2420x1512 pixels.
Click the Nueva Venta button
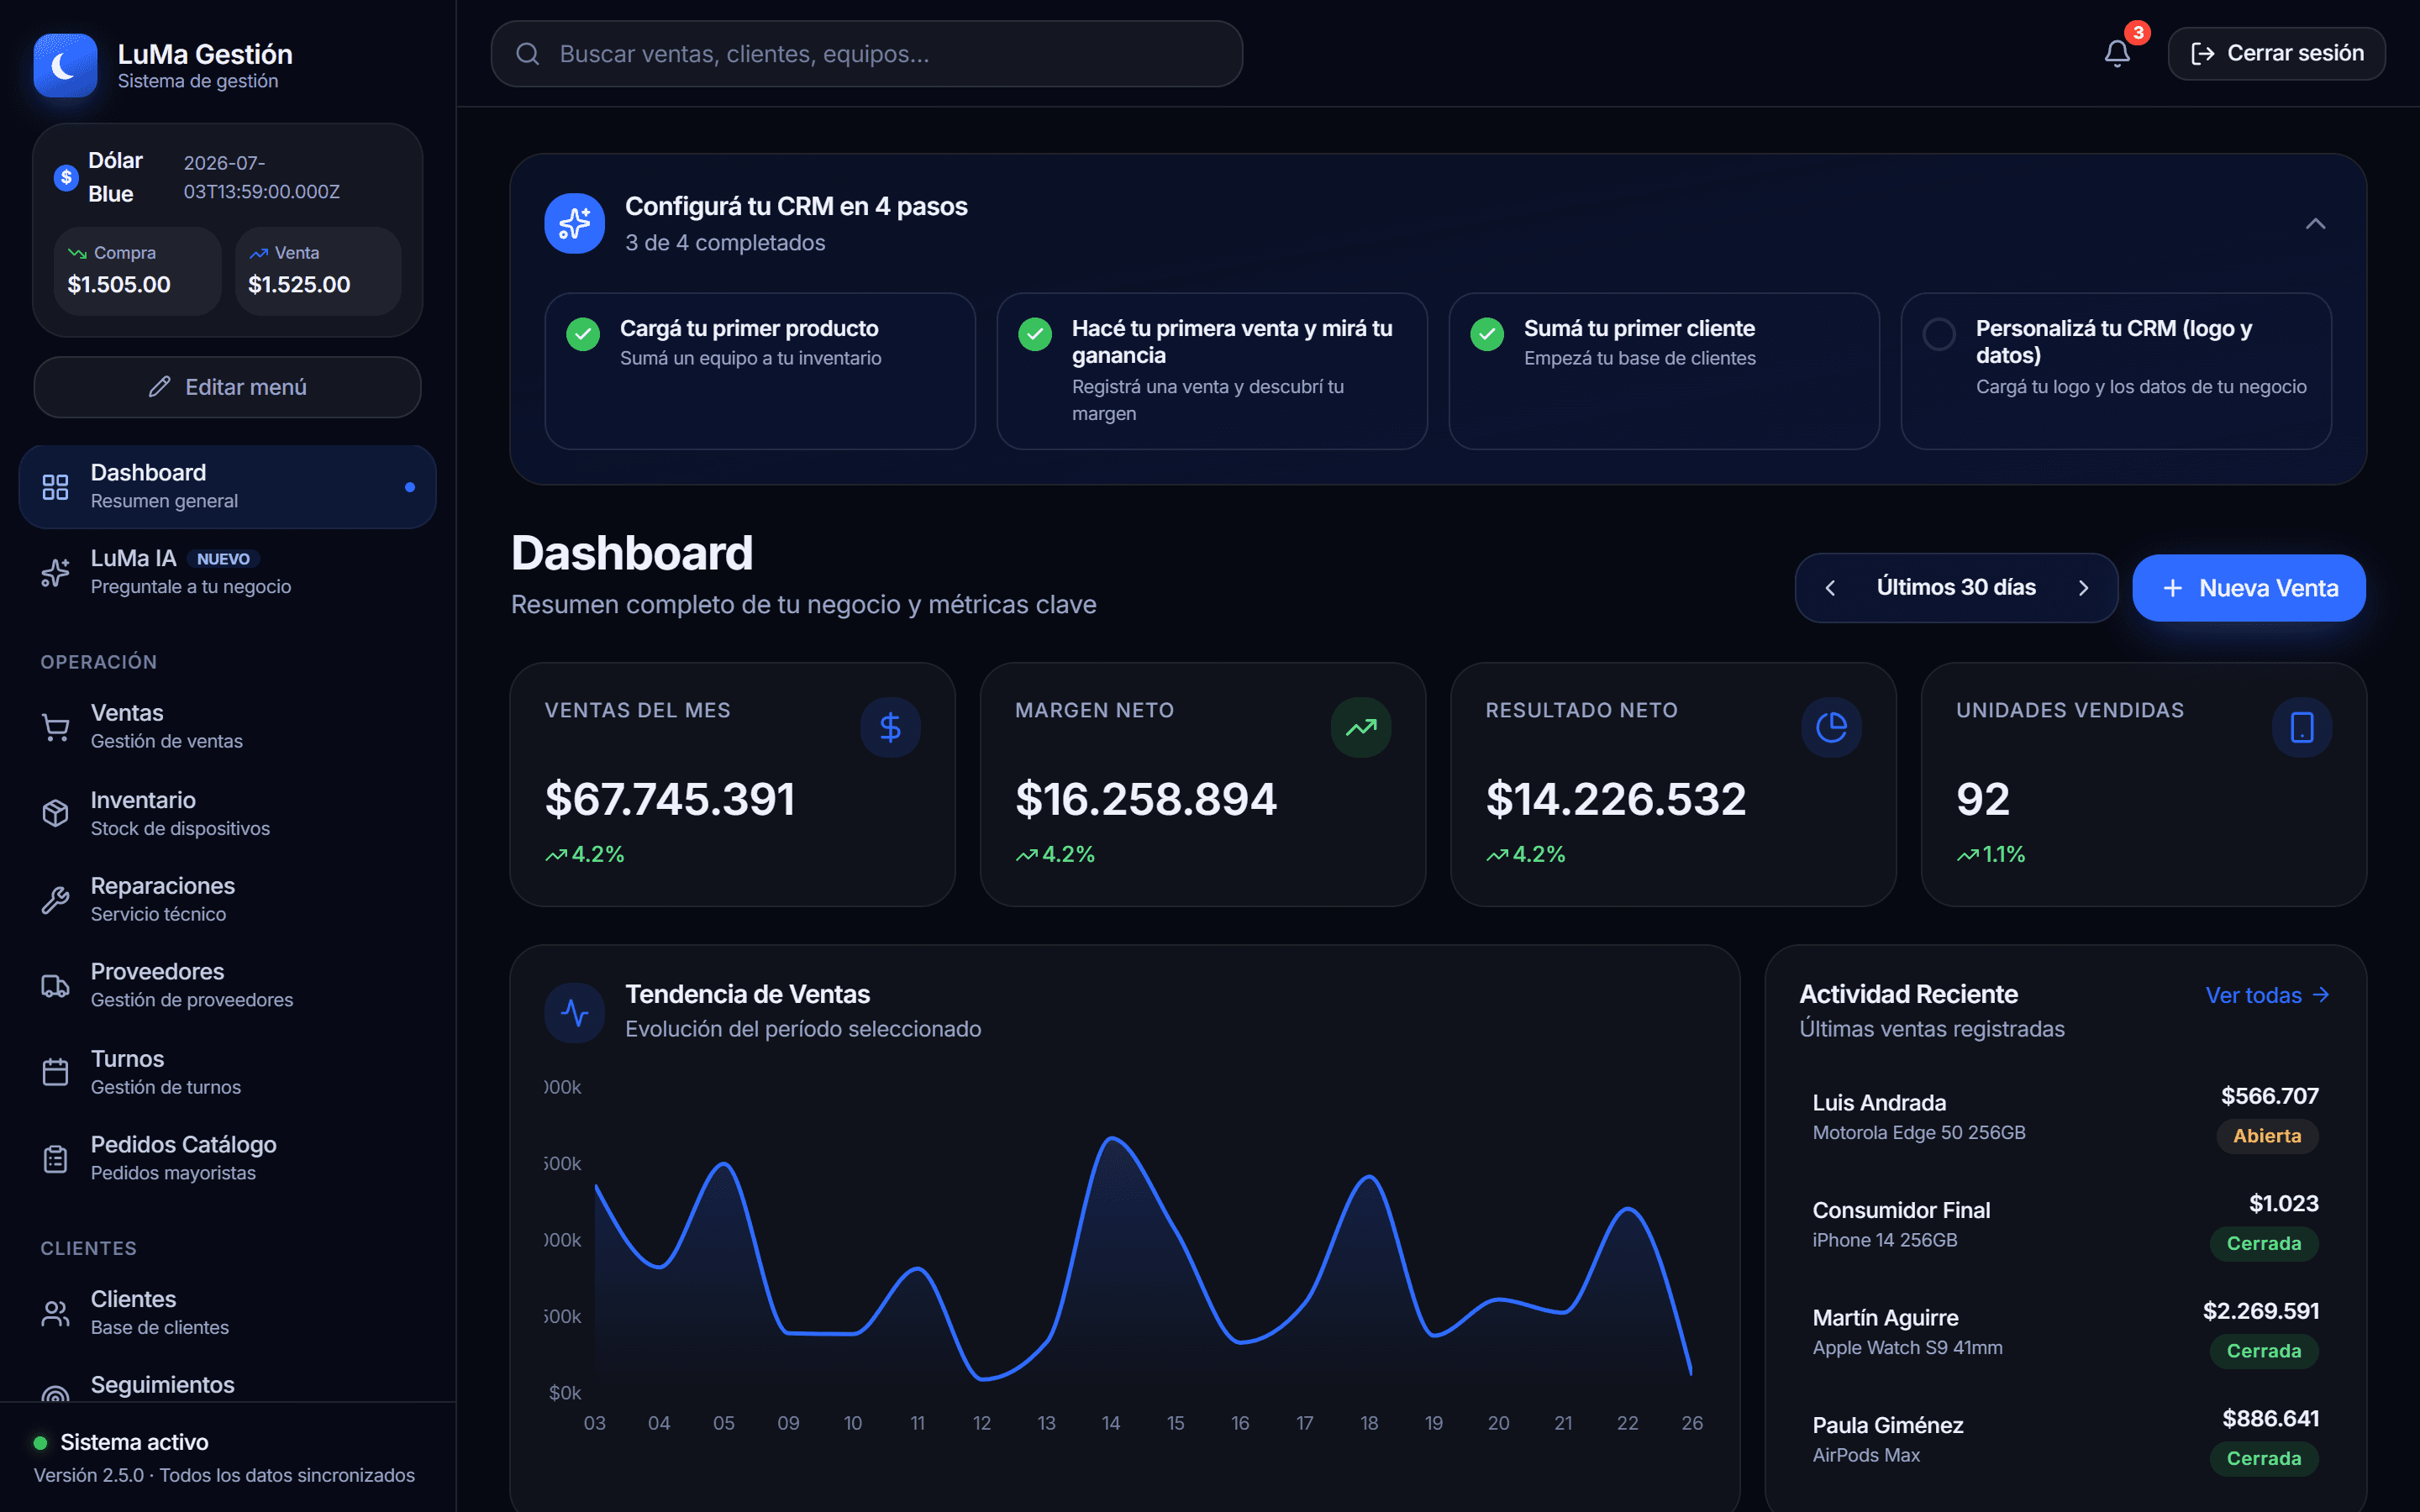pos(2248,588)
